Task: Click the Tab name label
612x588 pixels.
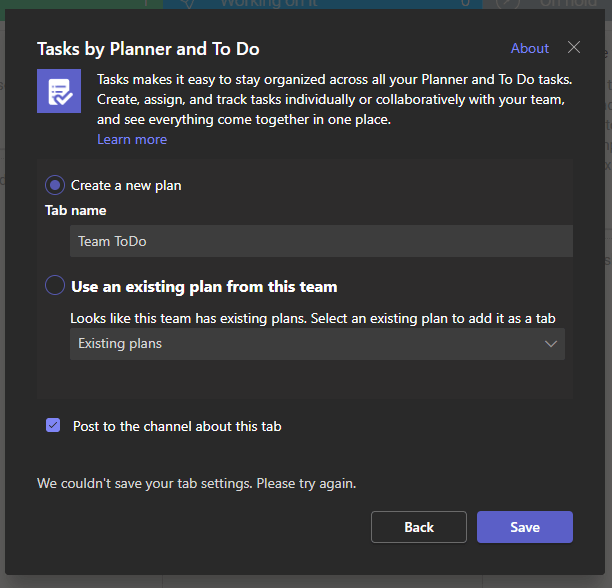Action: 76,211
